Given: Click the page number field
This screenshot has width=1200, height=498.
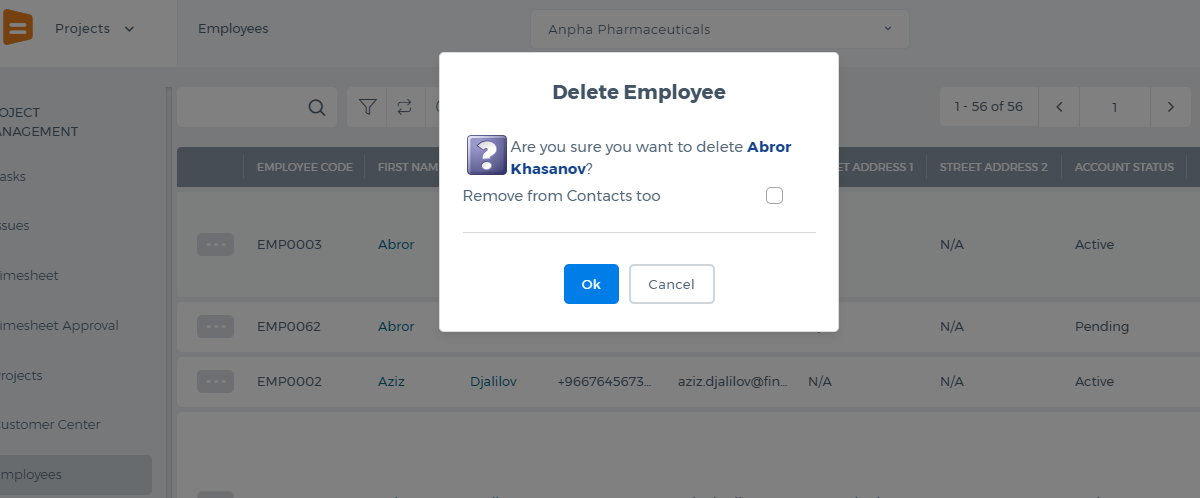Looking at the screenshot, I should point(1114,107).
